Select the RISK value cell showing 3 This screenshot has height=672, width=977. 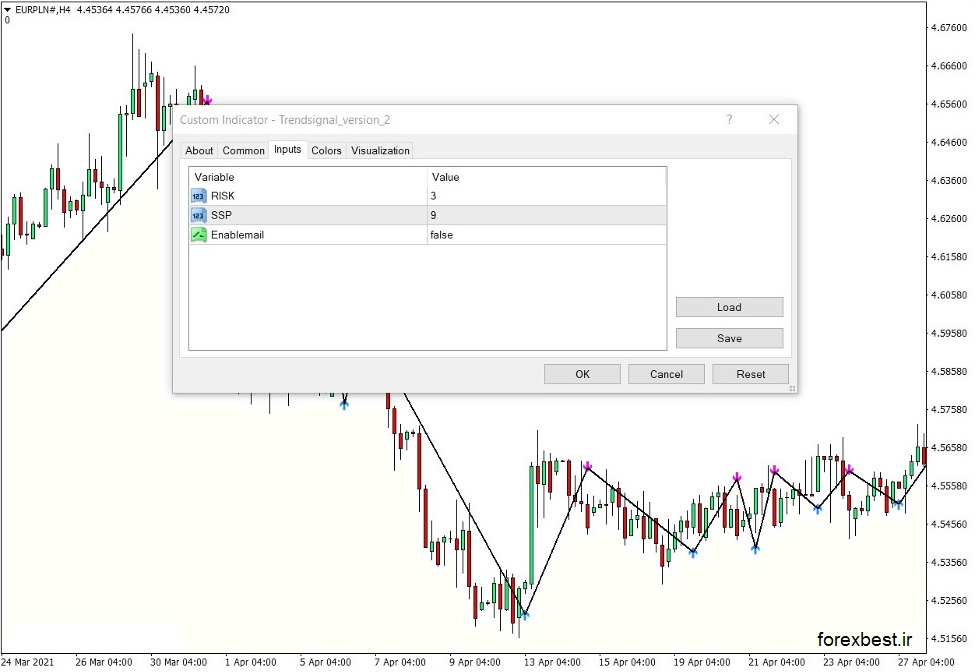[546, 196]
